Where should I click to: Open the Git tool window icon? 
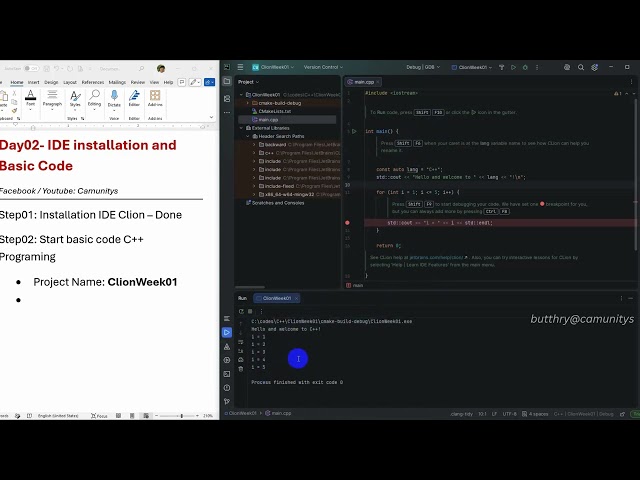[x=227, y=402]
